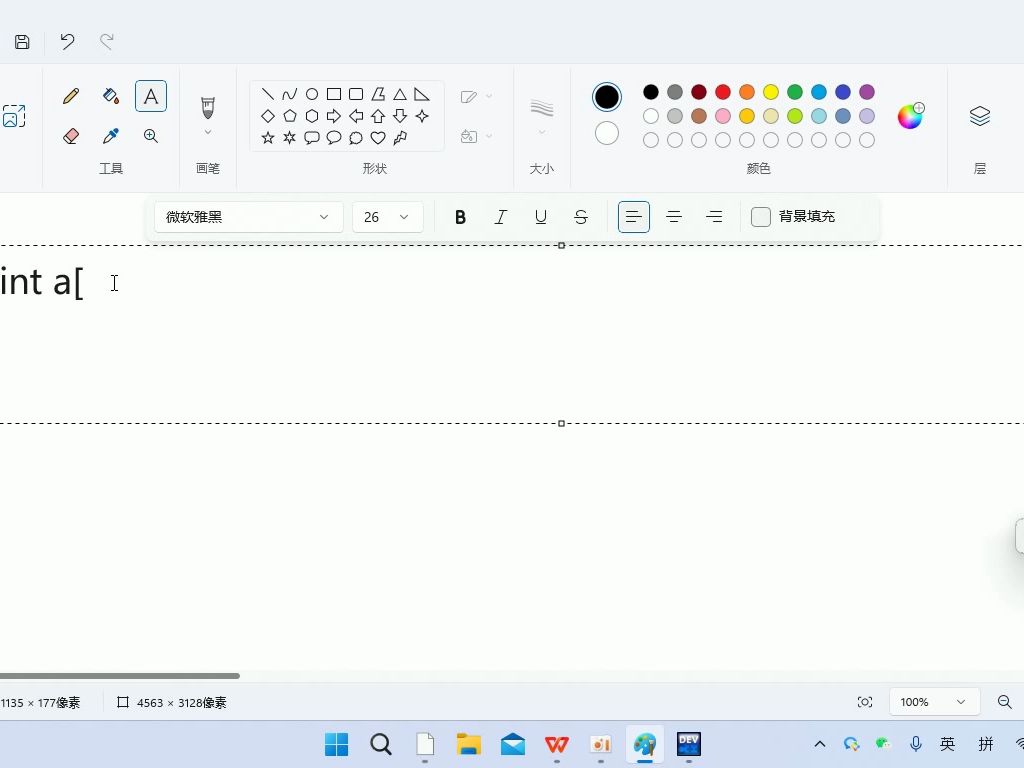Open the 层 (Layers) panel
This screenshot has width=1024, height=768.
pyautogui.click(x=979, y=115)
